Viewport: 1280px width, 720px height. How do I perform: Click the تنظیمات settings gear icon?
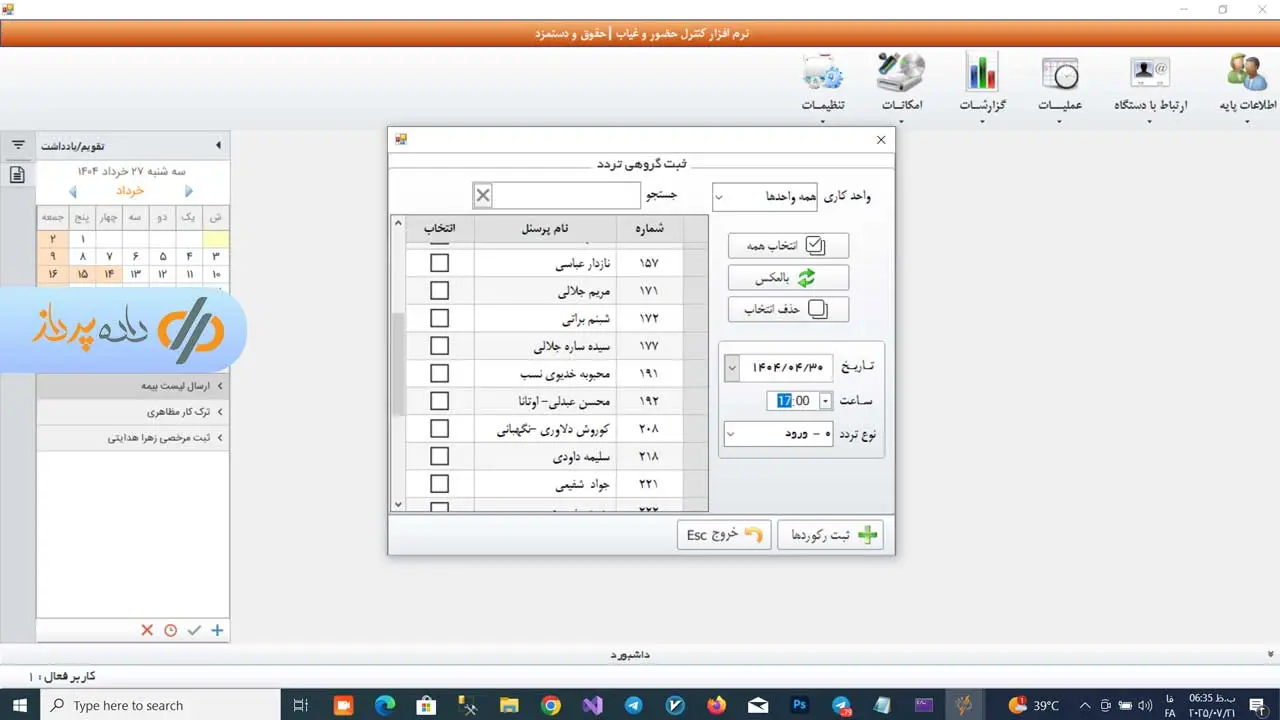point(823,74)
